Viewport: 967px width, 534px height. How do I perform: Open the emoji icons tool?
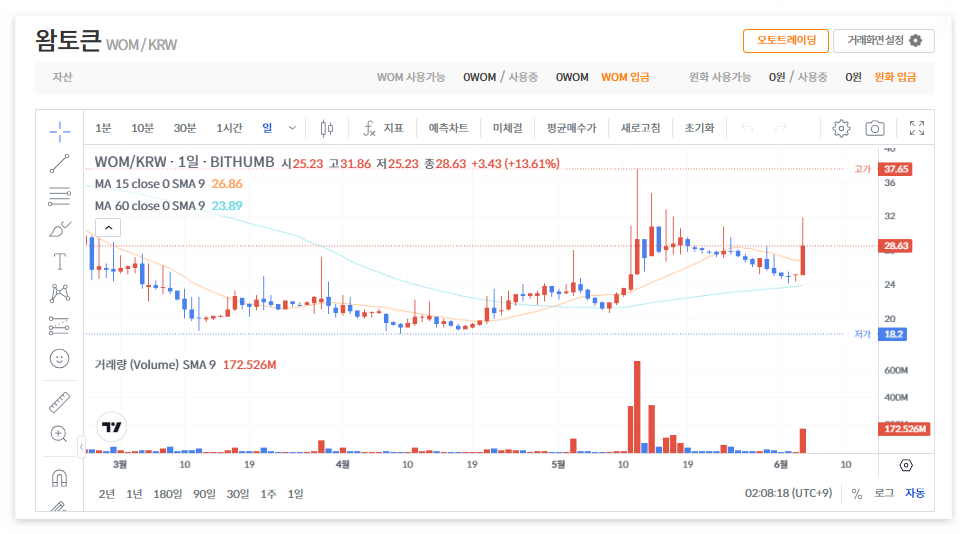[60, 358]
